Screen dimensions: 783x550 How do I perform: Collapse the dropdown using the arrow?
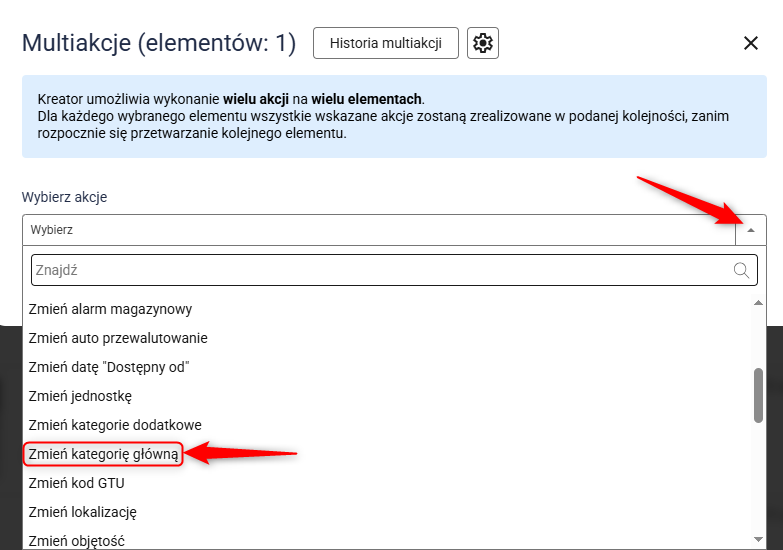751,230
